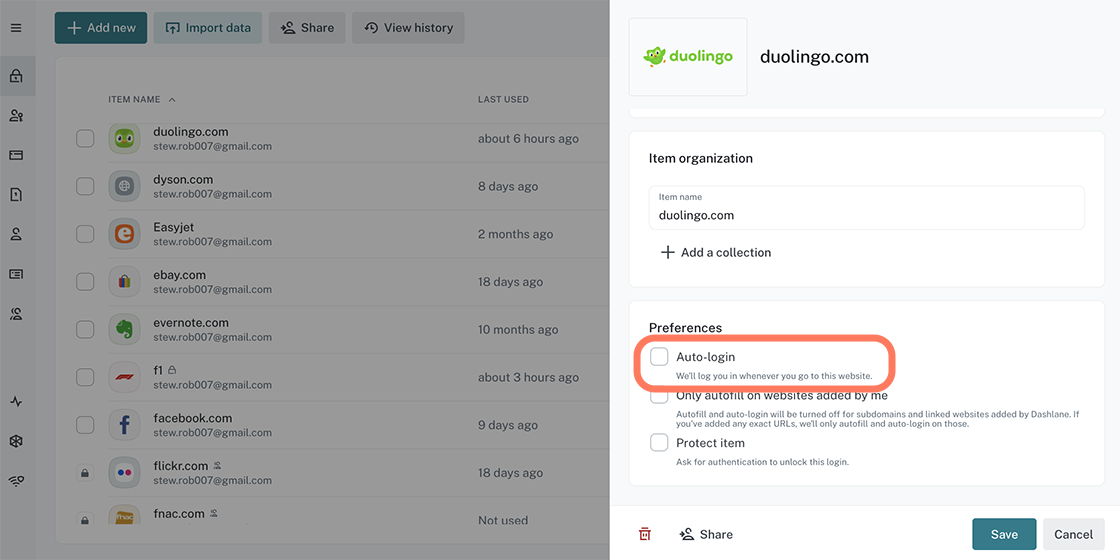
Task: Sort by Item Name column header
Action: 135,100
